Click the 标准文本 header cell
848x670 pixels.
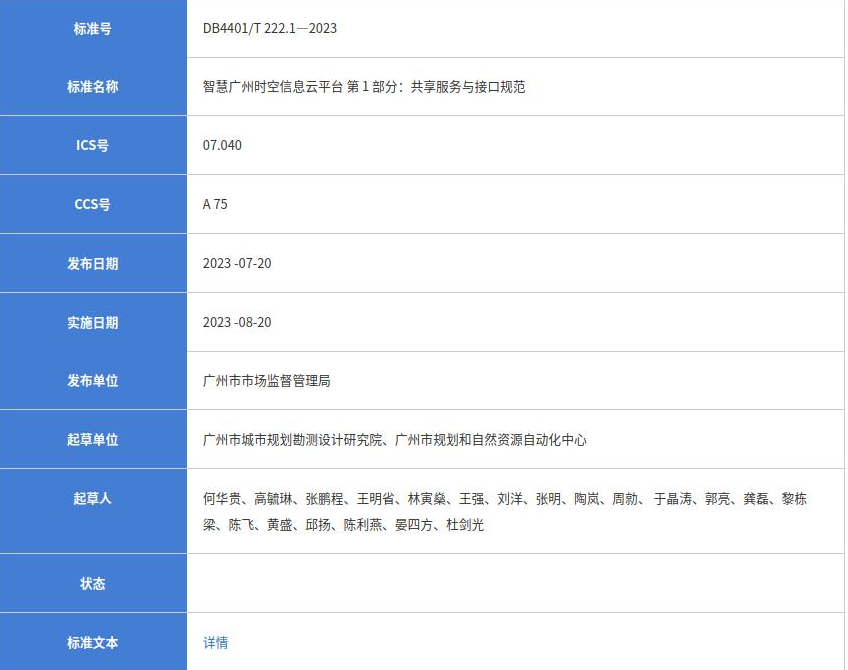tap(93, 642)
